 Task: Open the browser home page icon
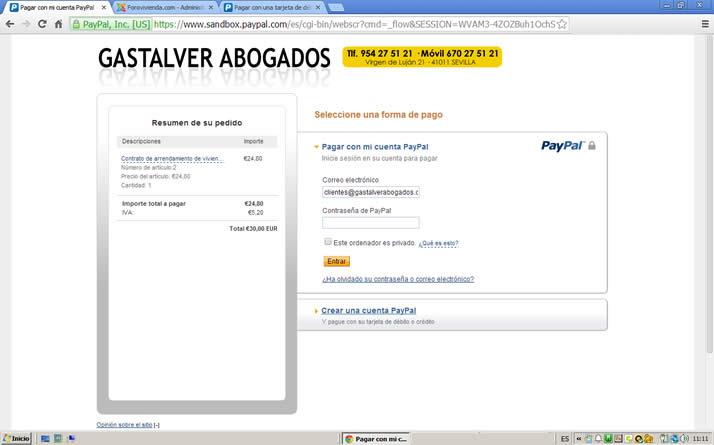click(58, 24)
